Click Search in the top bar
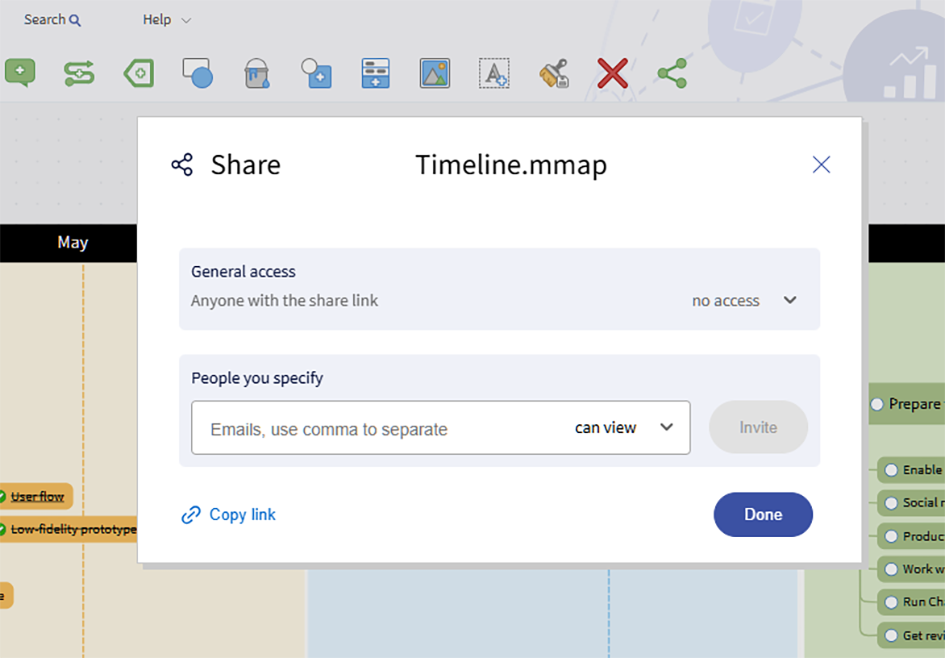This screenshot has height=658, width=945. (x=52, y=19)
